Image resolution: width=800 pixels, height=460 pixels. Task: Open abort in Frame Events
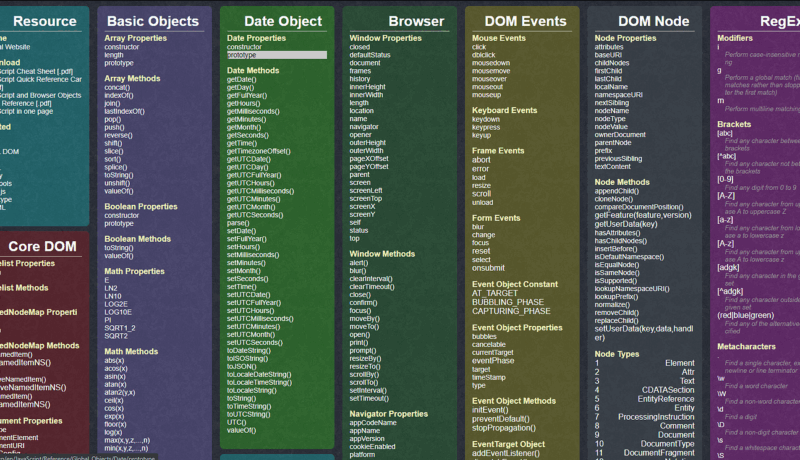tap(481, 160)
